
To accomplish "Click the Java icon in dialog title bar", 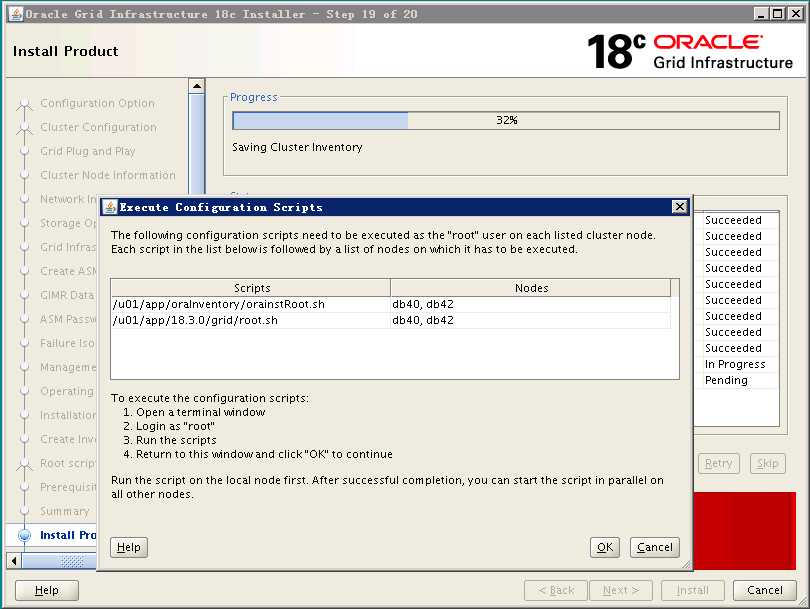I will [x=110, y=207].
